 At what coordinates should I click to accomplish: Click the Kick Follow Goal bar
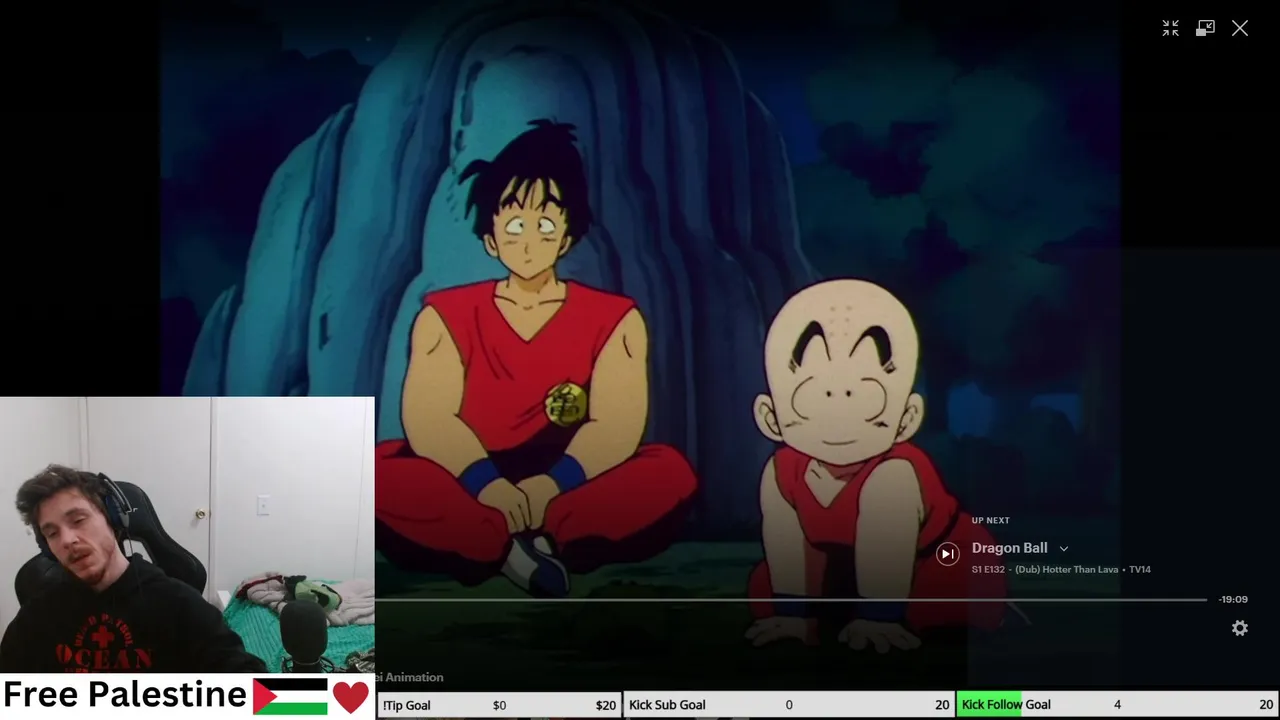tap(1117, 705)
